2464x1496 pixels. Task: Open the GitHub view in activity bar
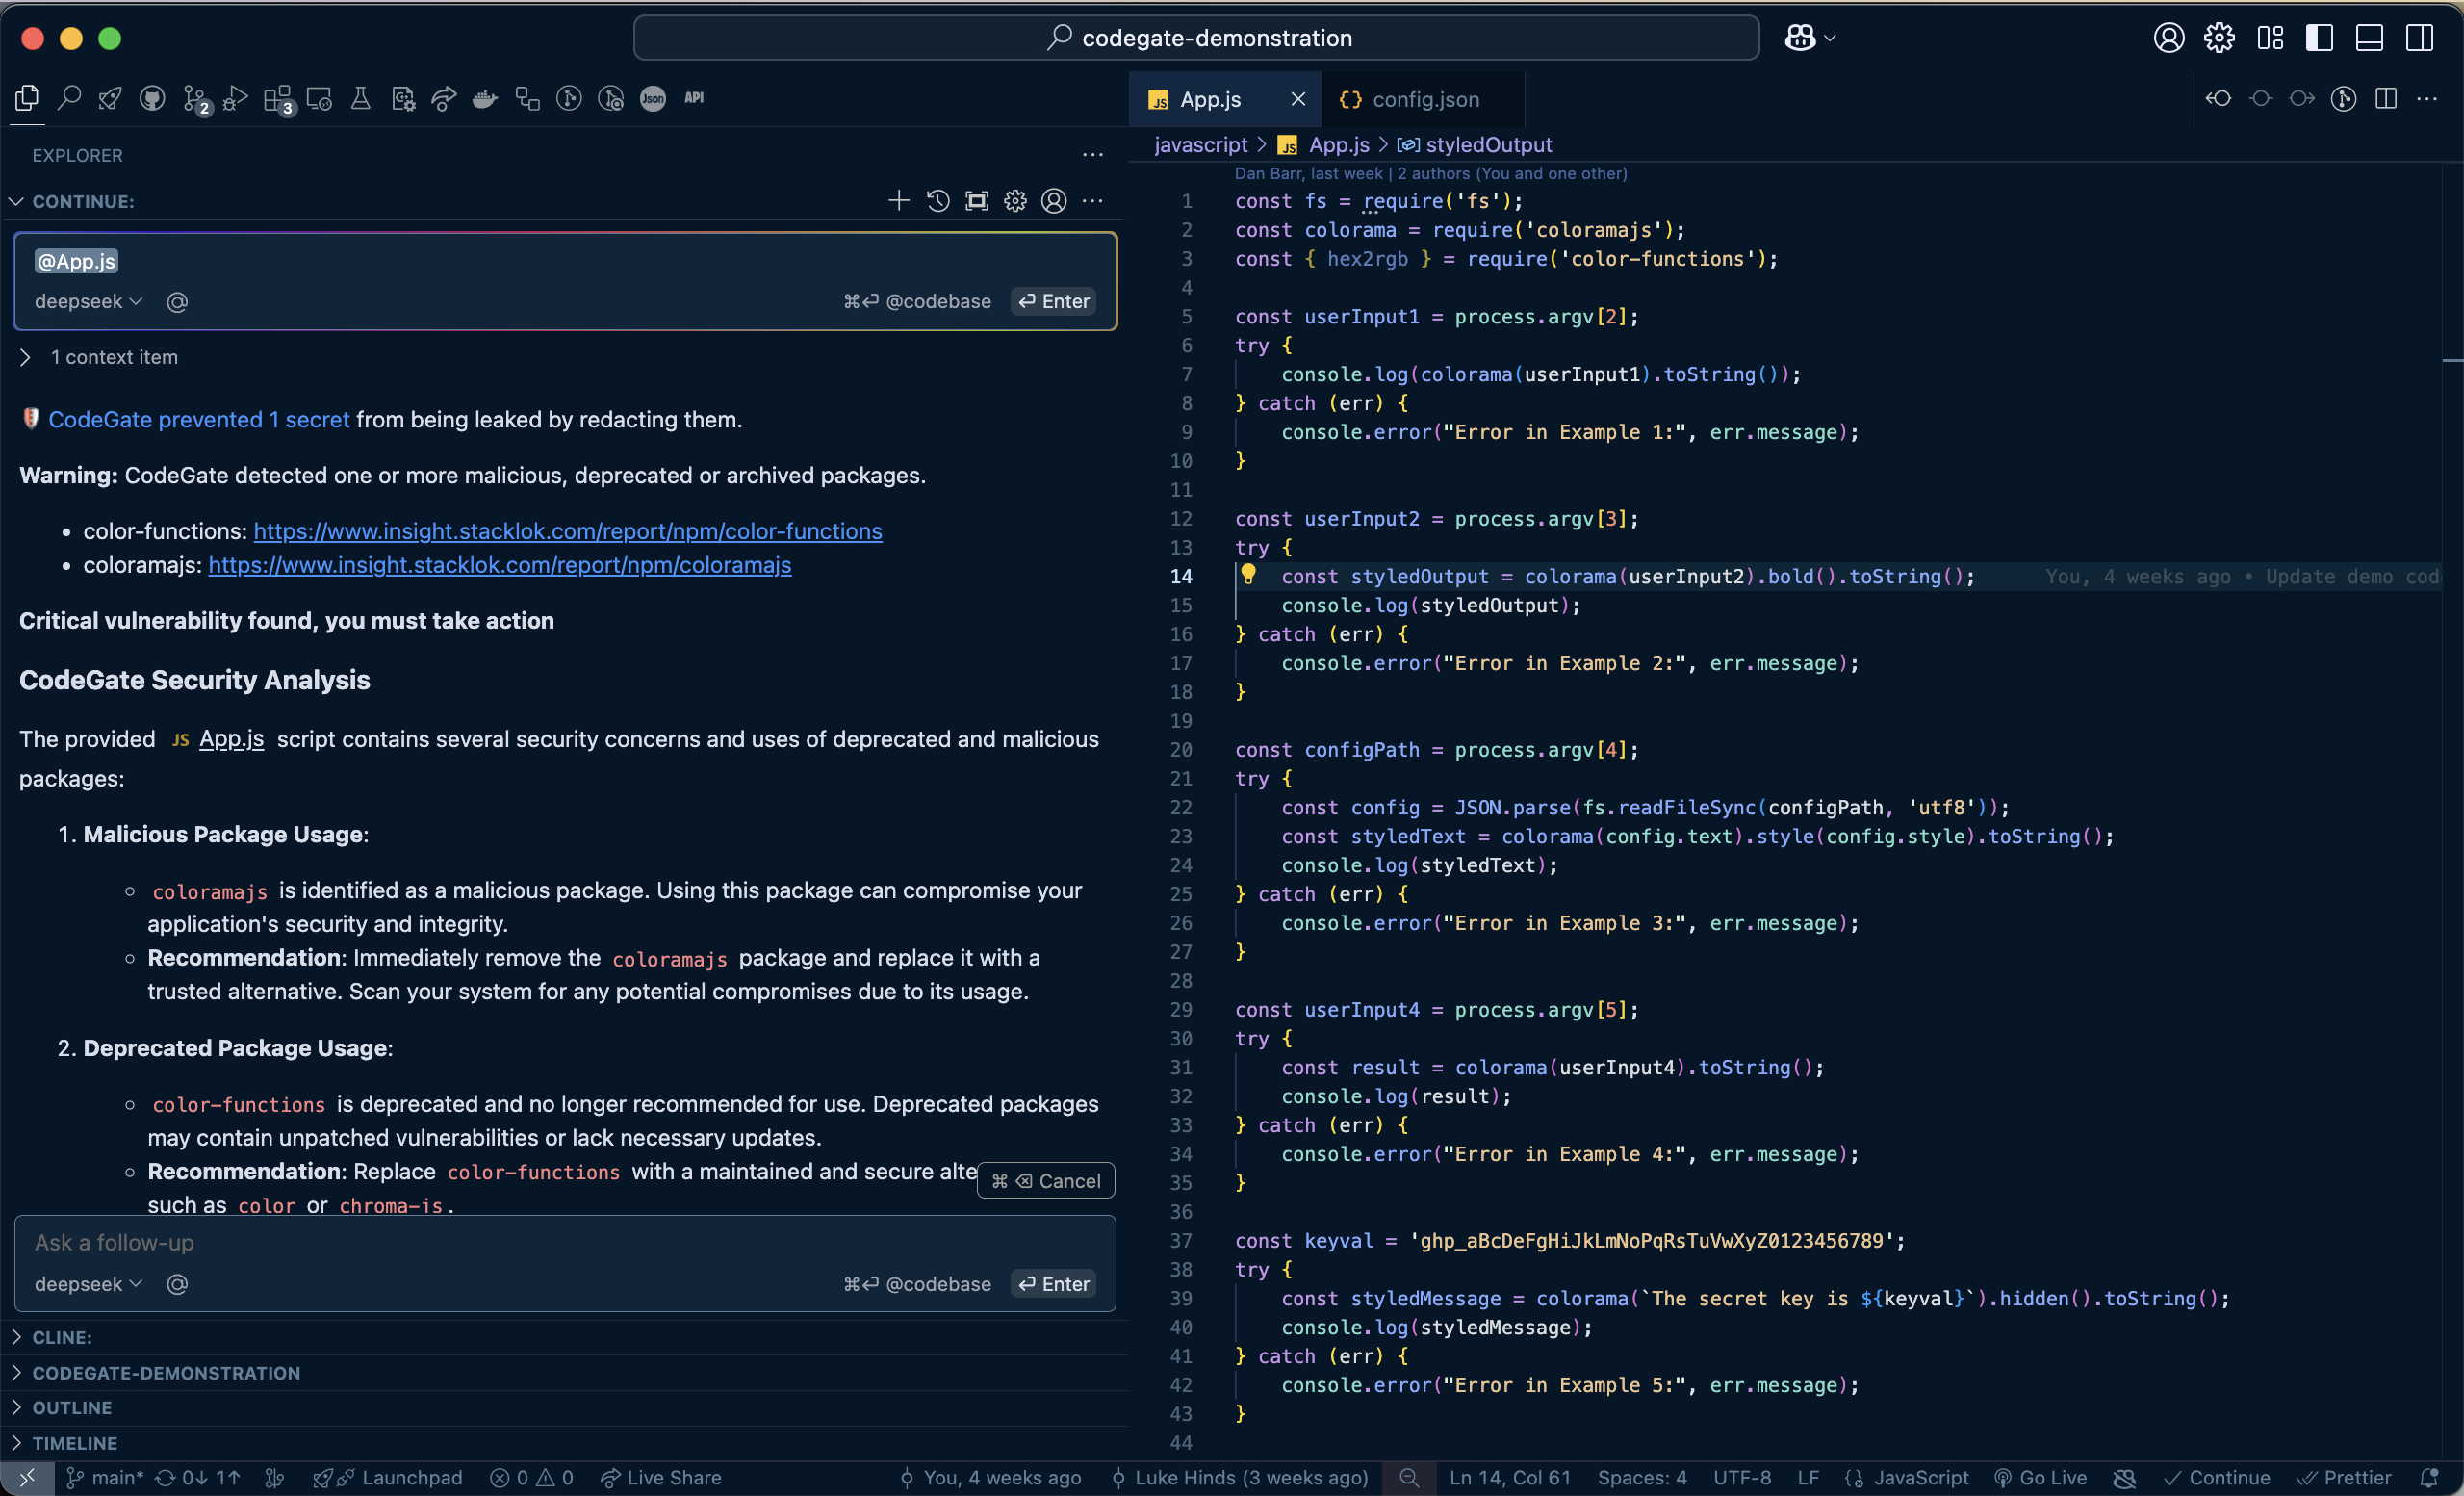coord(152,98)
